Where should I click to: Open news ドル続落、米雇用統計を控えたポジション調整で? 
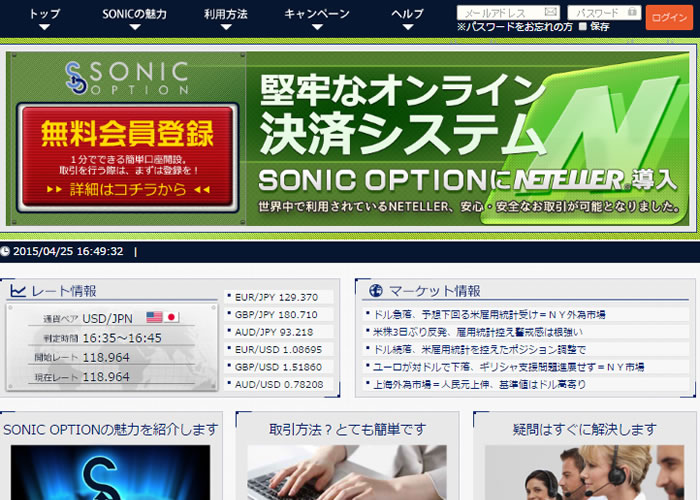coord(479,350)
